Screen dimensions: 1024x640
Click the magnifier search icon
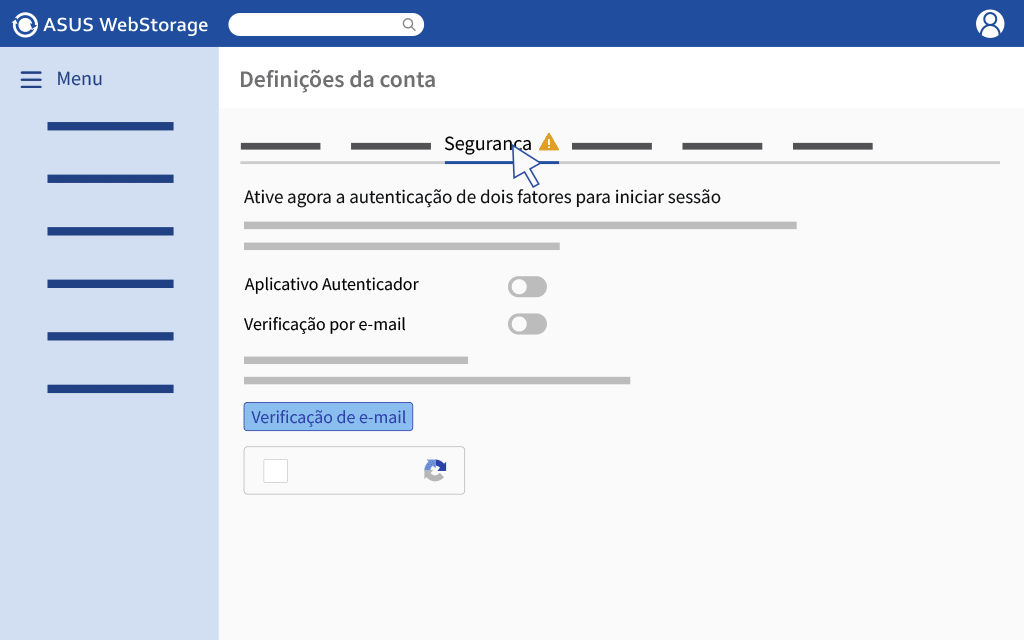[409, 25]
